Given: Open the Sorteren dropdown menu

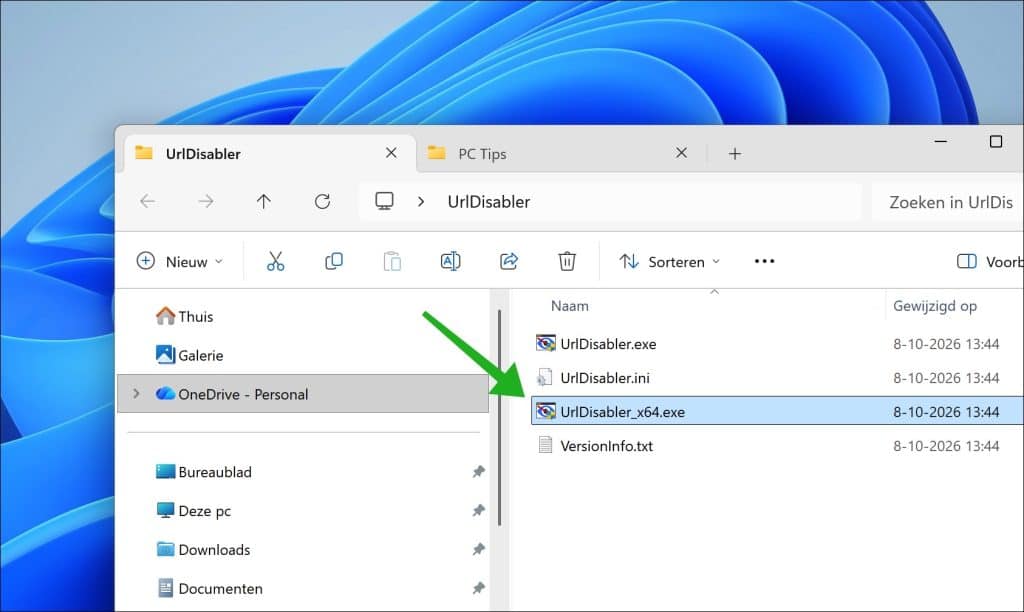Looking at the screenshot, I should tap(669, 261).
